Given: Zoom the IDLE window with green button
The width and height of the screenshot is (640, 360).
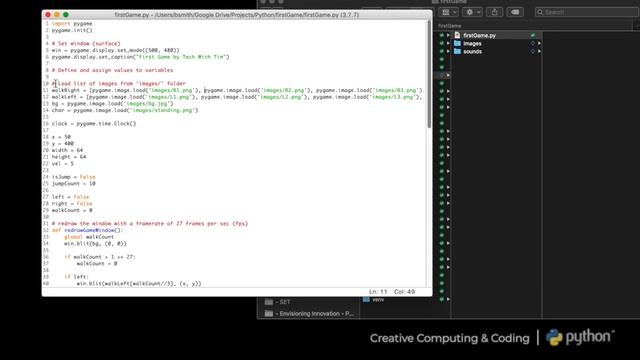Looking at the screenshot, I should point(66,15).
